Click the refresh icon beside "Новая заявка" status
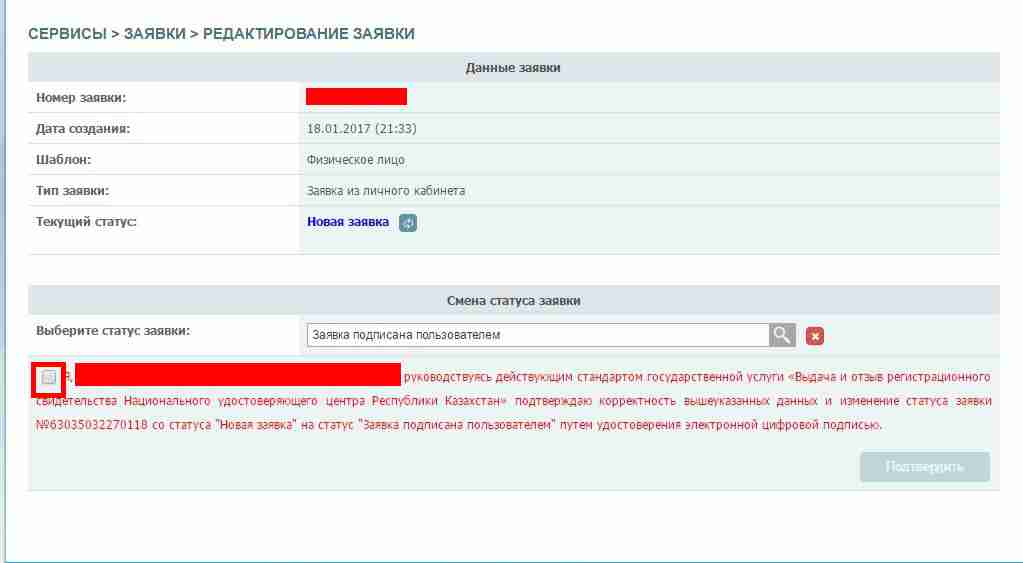Image resolution: width=1023 pixels, height=563 pixels. [x=407, y=223]
